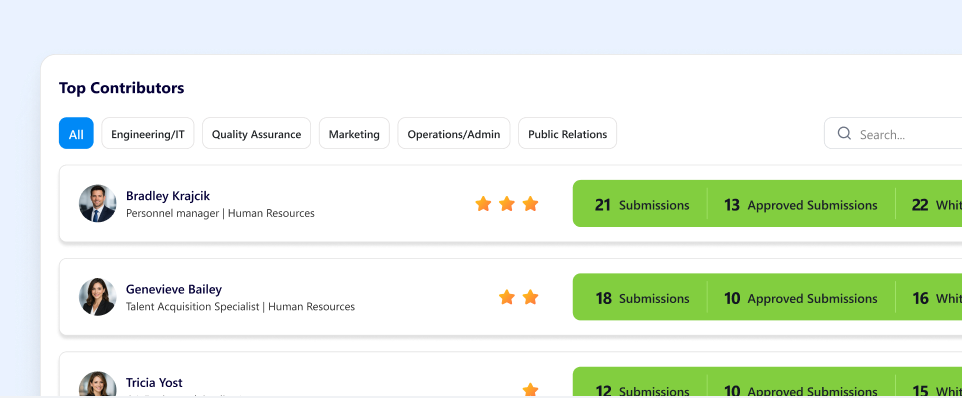Viewport: 962px width, 398px height.
Task: Filter by Operations/Admin
Action: (454, 133)
